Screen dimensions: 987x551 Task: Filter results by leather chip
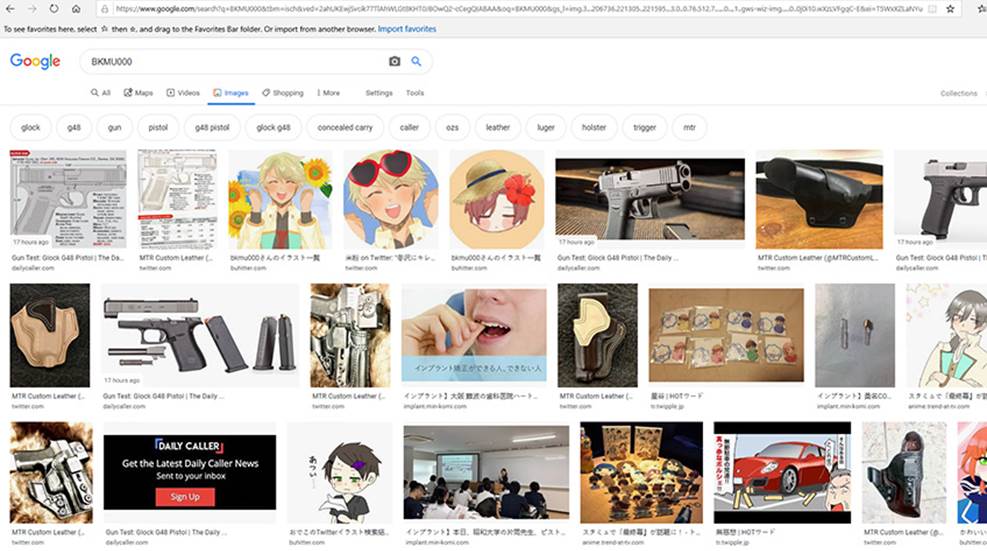[x=498, y=127]
